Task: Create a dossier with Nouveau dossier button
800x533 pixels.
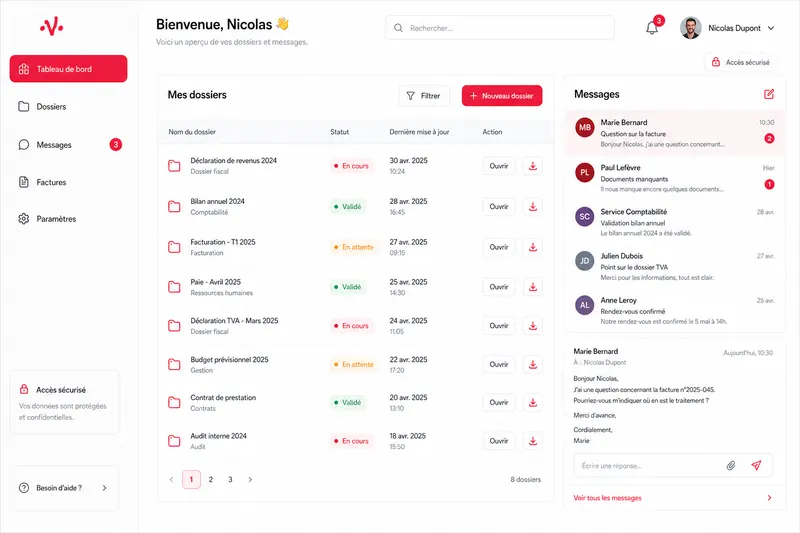Action: point(502,96)
